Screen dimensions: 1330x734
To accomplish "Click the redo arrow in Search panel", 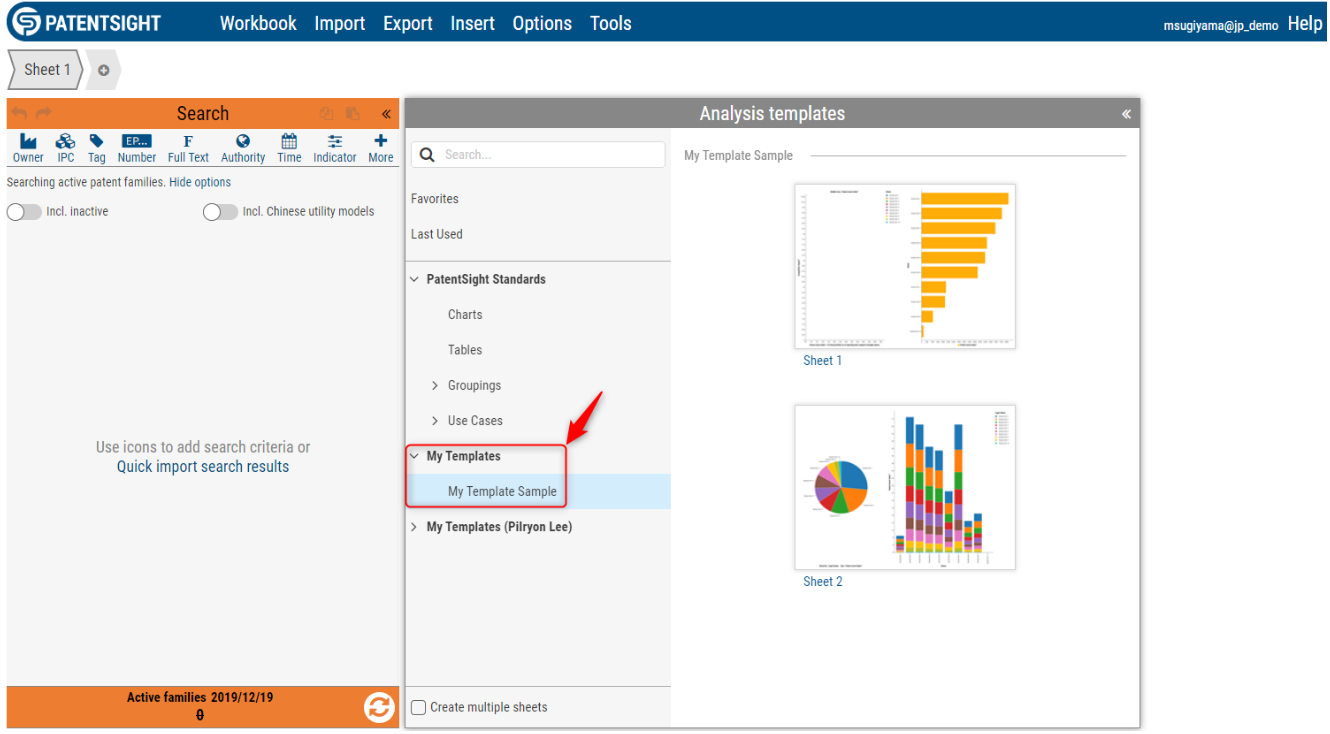I will (44, 114).
